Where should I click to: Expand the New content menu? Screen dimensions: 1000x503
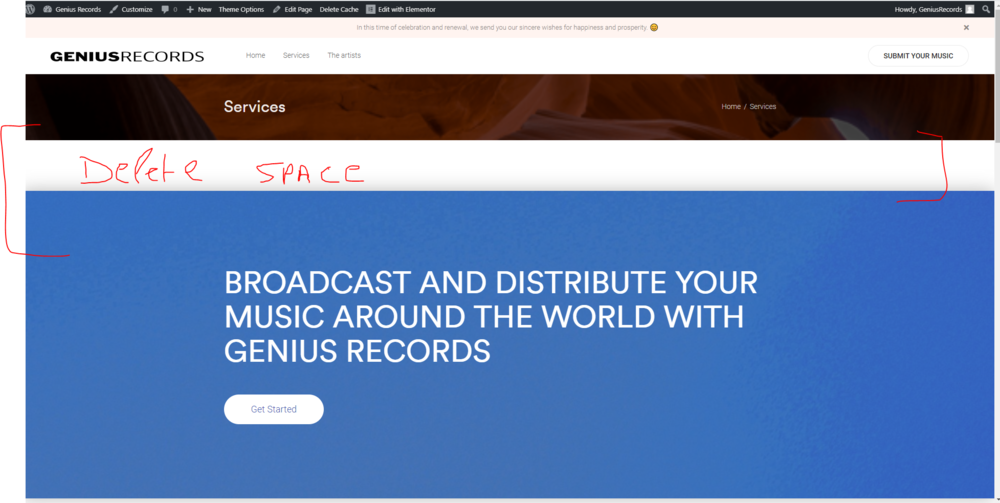(x=199, y=10)
